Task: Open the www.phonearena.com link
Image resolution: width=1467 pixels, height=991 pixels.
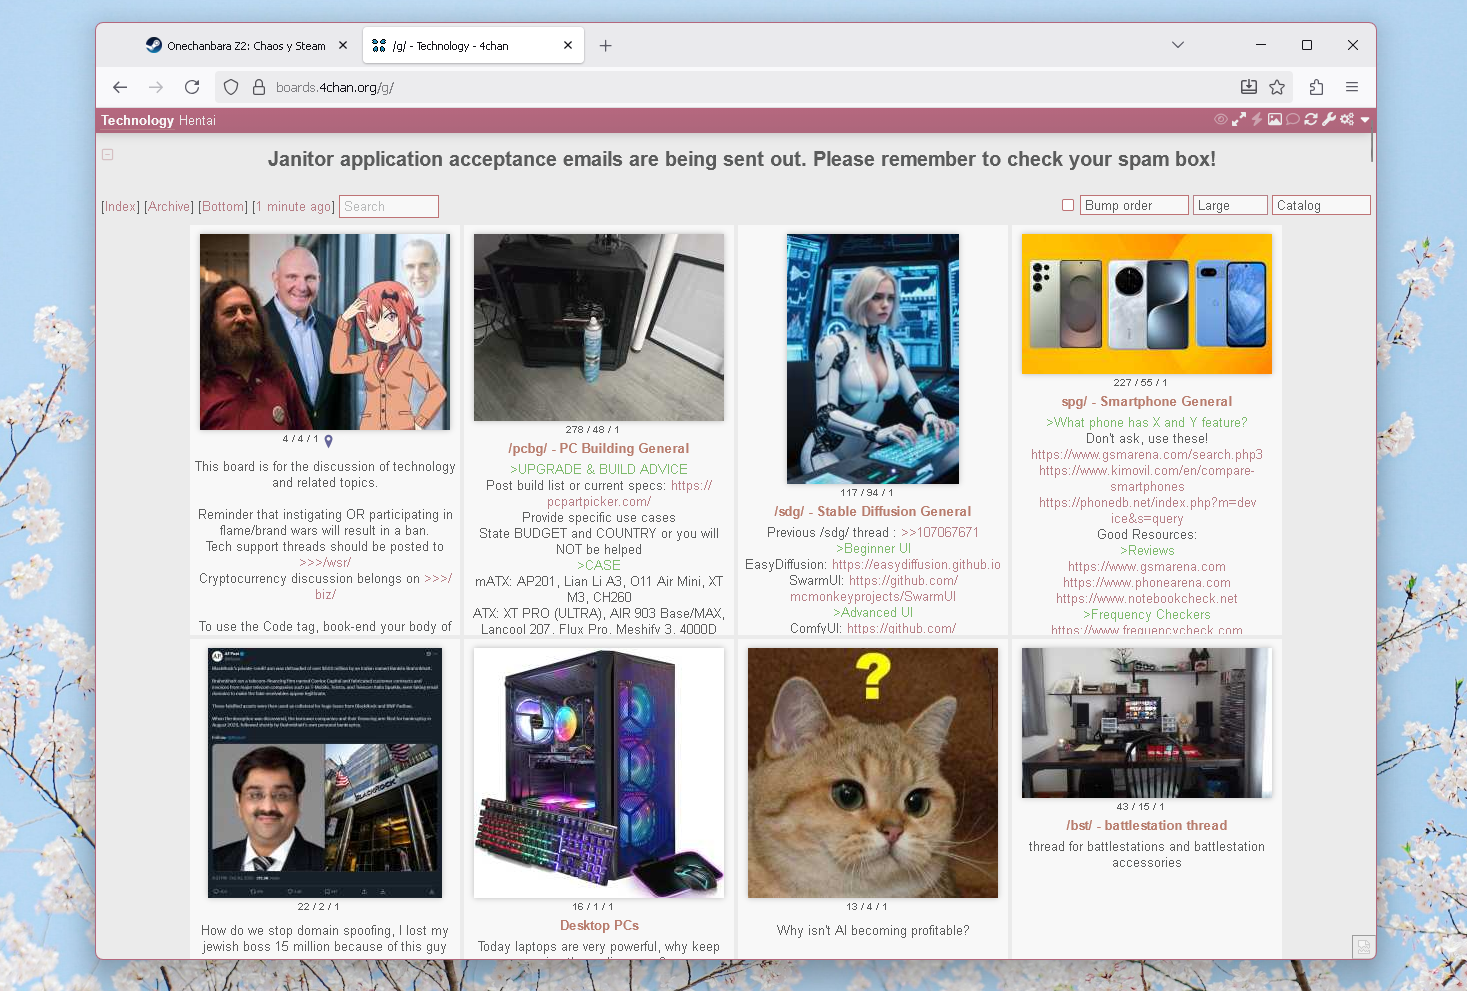Action: point(1147,582)
